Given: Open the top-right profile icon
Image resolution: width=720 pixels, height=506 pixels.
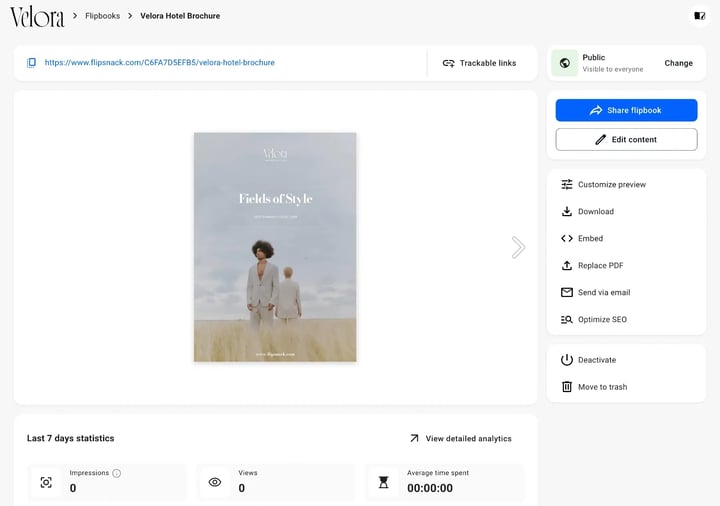Looking at the screenshot, I should (699, 16).
